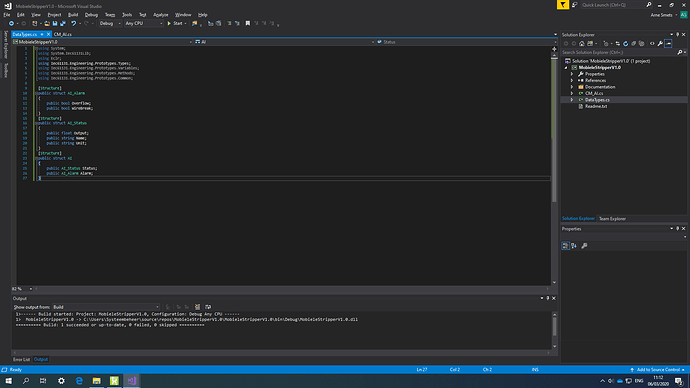Click the Find in Files toolbar icon
The height and width of the screenshot is (388, 690).
tap(195, 23)
